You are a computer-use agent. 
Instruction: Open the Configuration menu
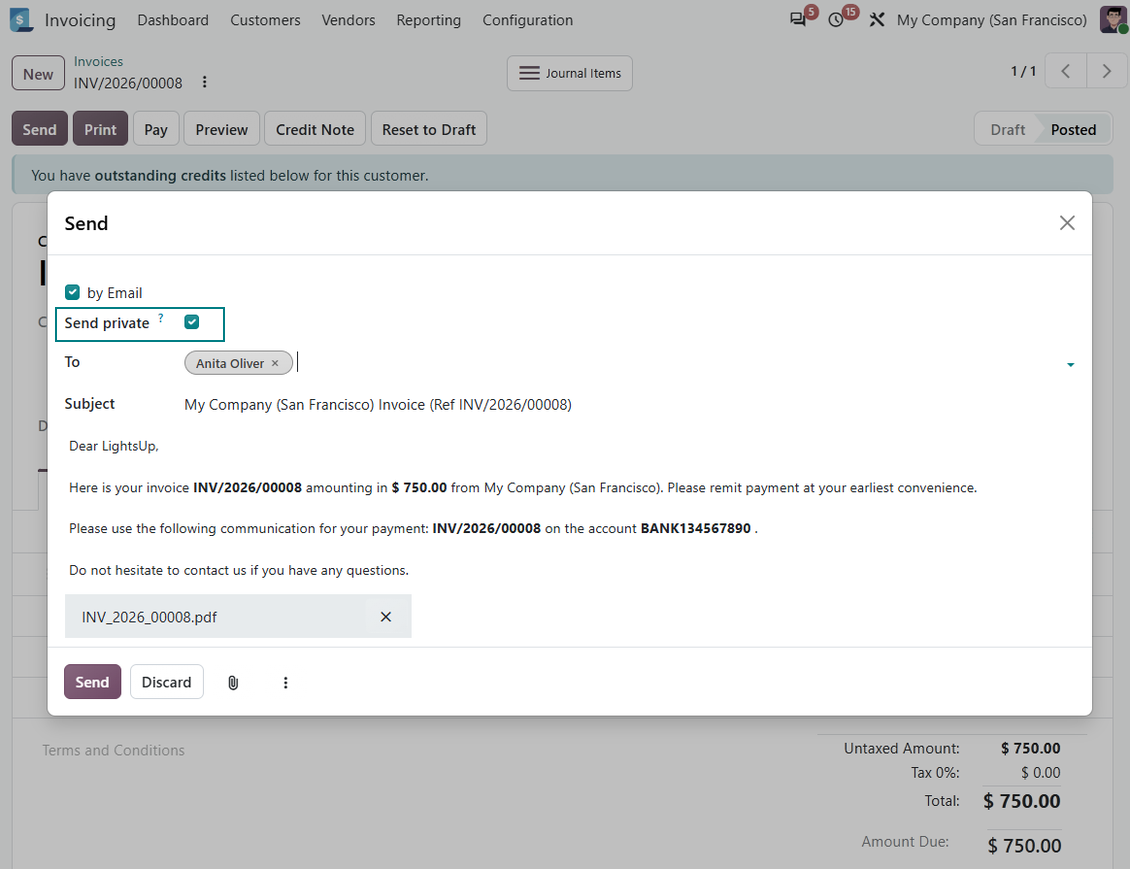(x=528, y=20)
